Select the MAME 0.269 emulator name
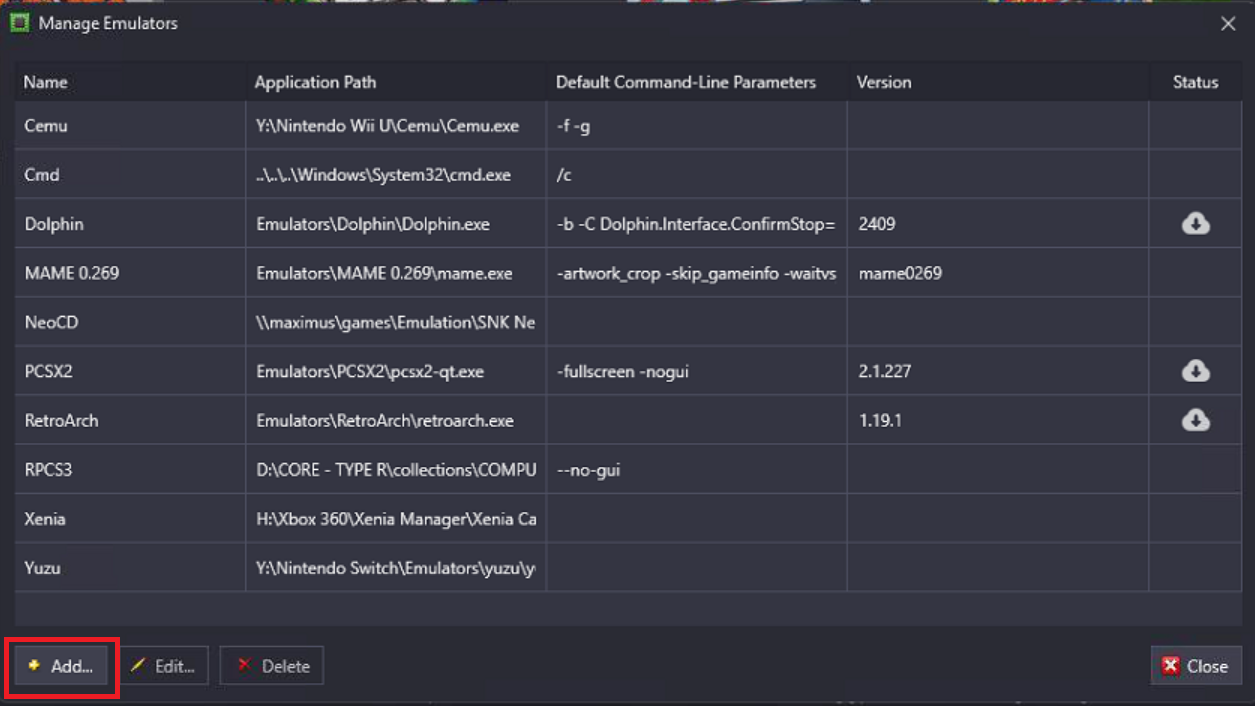The height and width of the screenshot is (706, 1255). tap(72, 273)
